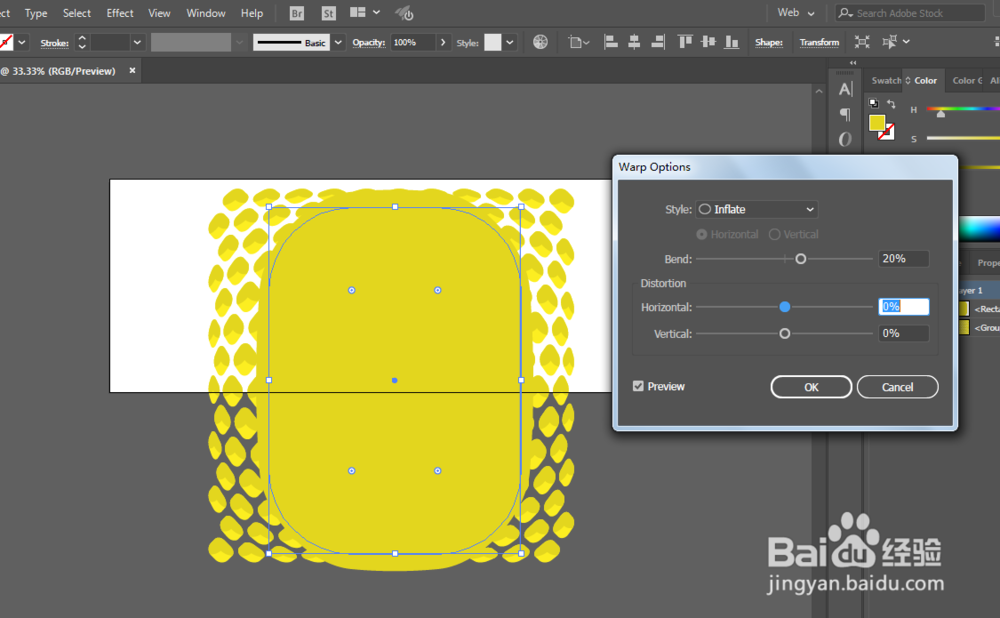Open the graphic Style dropdown arrow
1000x618 pixels.
510,42
